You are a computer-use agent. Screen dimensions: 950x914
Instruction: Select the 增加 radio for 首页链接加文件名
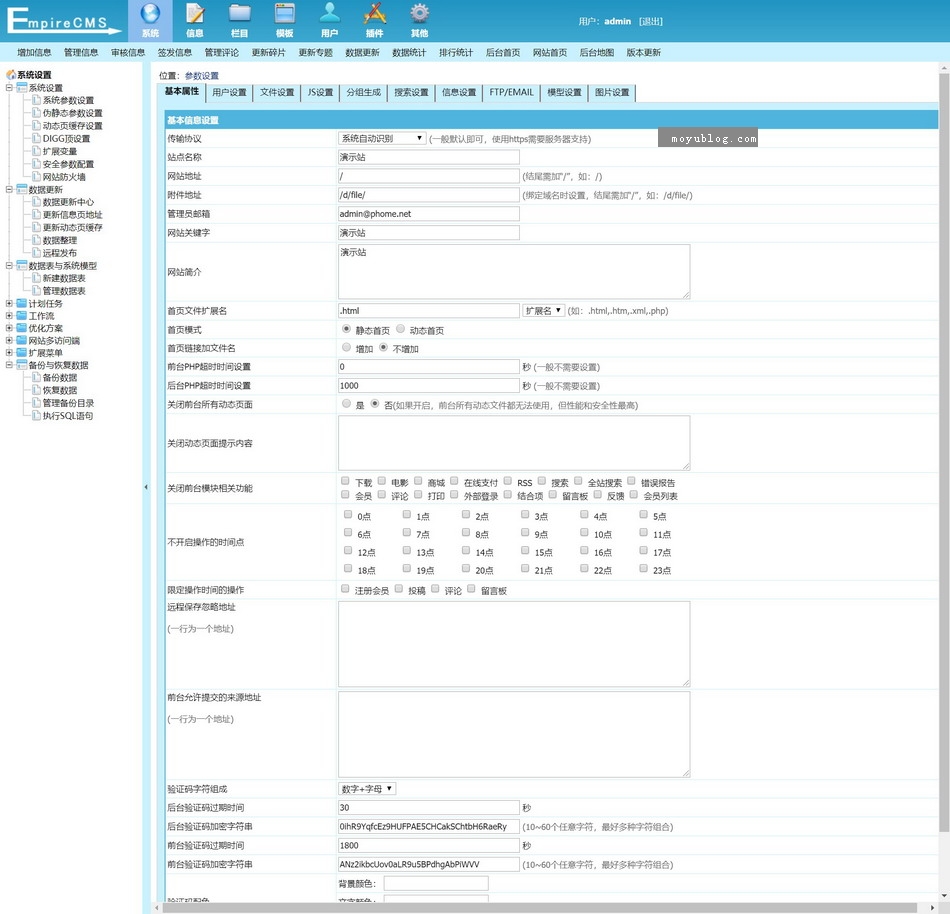click(x=347, y=348)
